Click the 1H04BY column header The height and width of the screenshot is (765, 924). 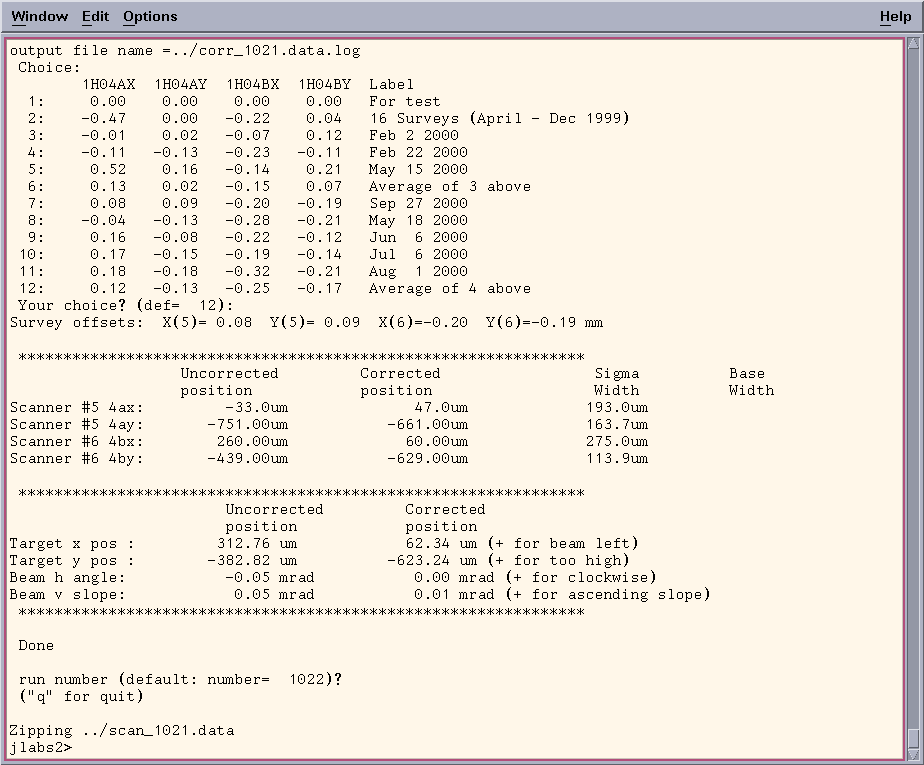(x=324, y=85)
